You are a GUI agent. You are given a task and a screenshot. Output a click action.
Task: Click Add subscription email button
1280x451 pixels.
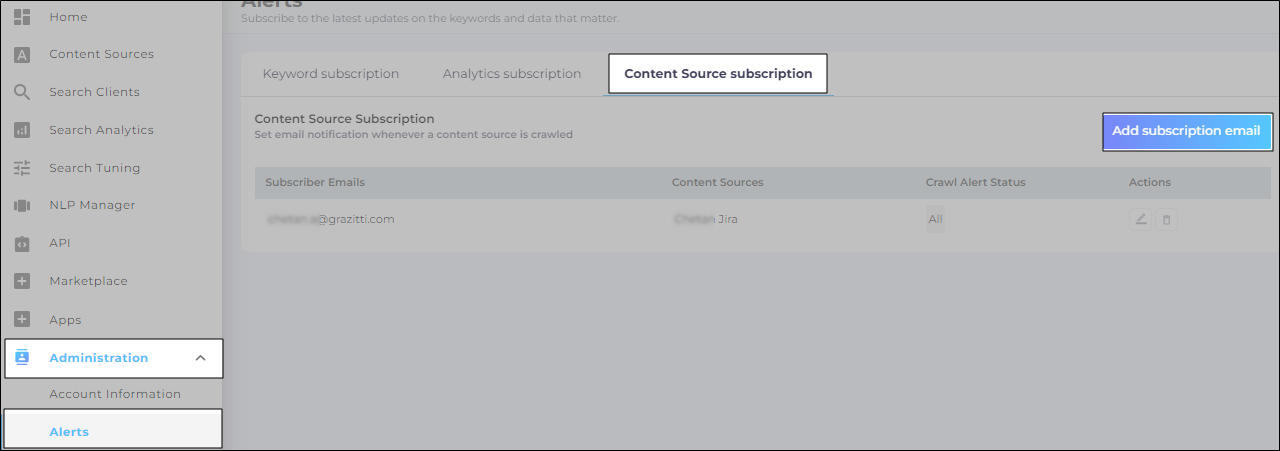pos(1187,131)
